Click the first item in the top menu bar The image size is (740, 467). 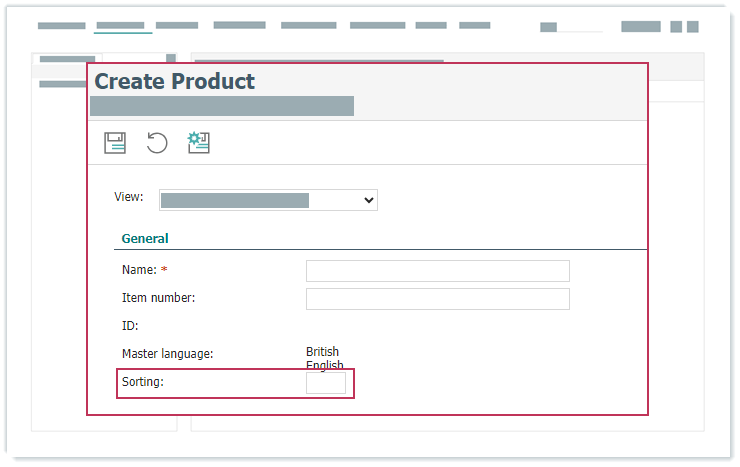click(x=62, y=26)
